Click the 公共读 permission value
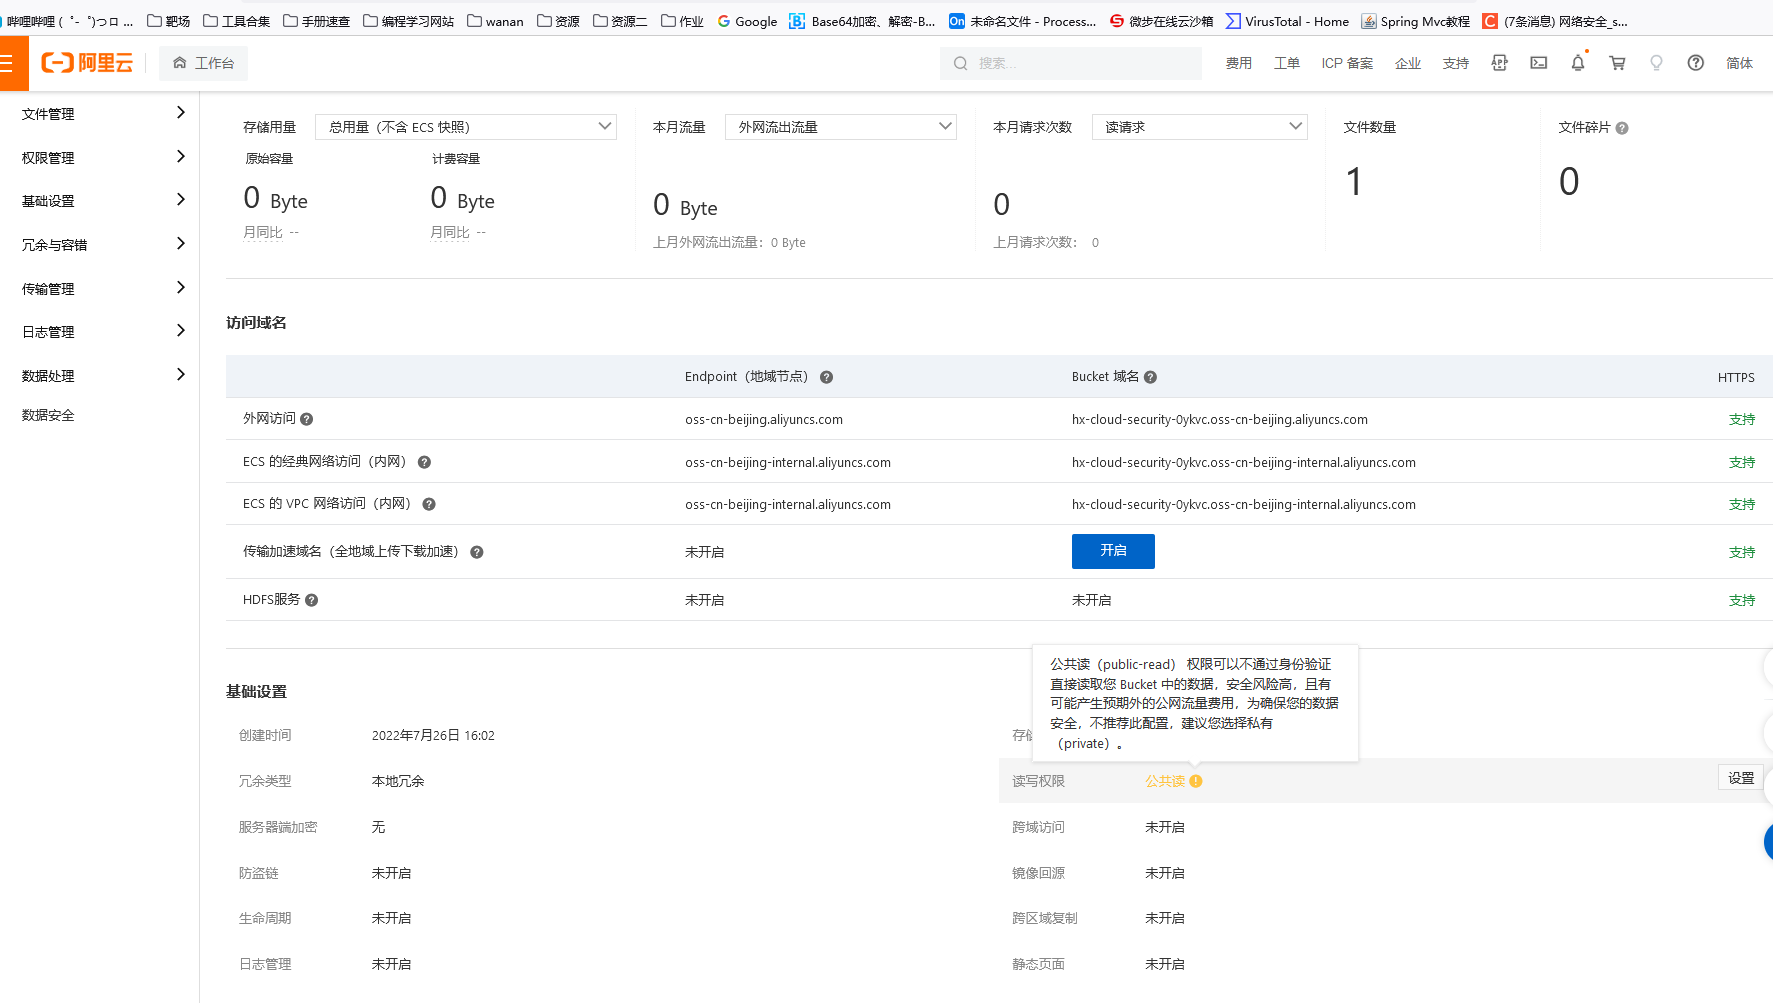Screen dimensions: 1773x1003 coord(1165,781)
